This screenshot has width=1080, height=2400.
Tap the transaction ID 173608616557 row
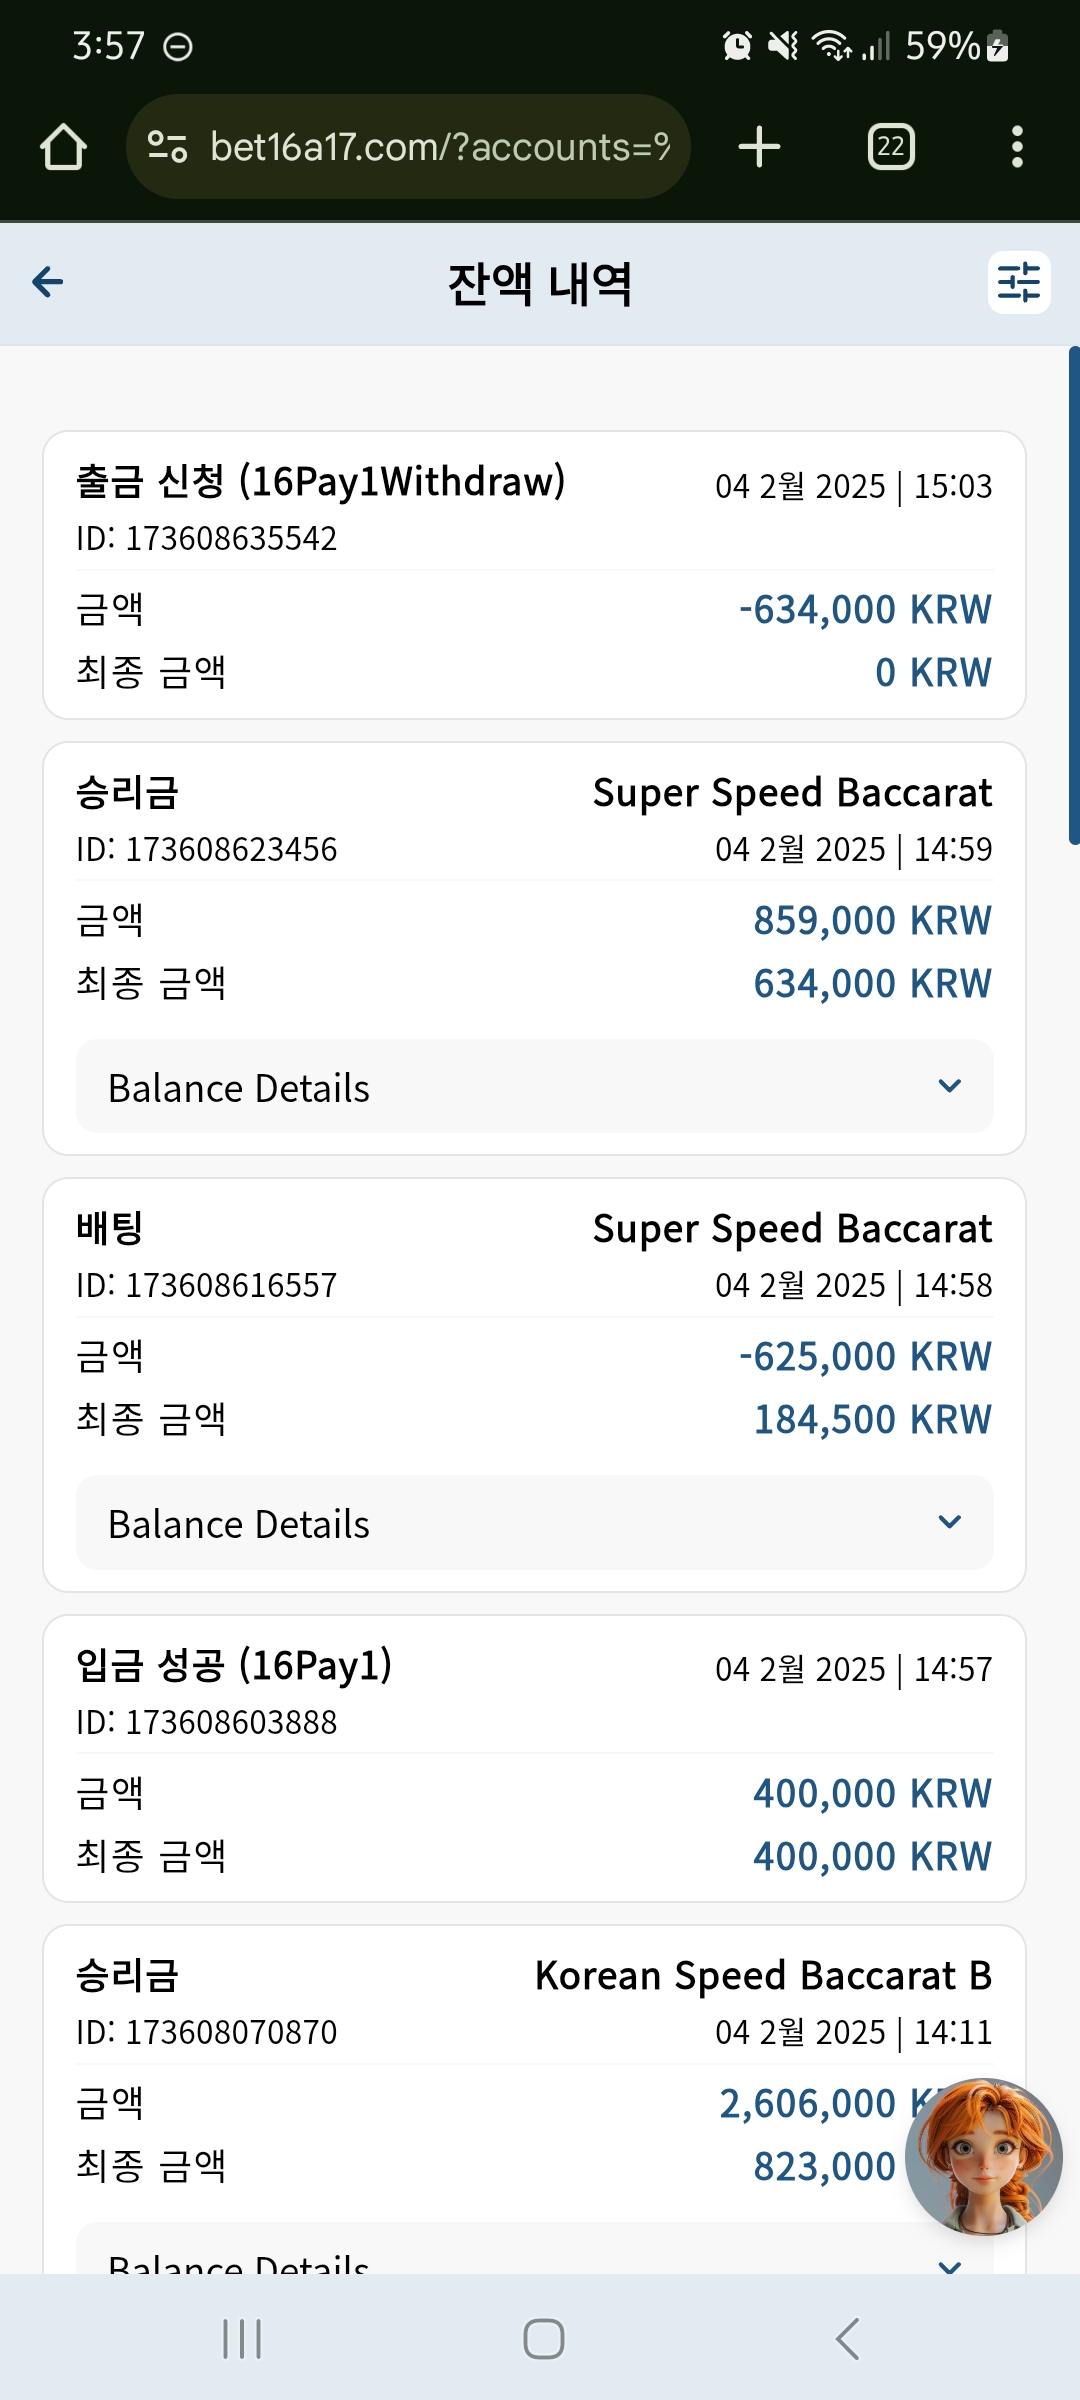coord(207,1286)
